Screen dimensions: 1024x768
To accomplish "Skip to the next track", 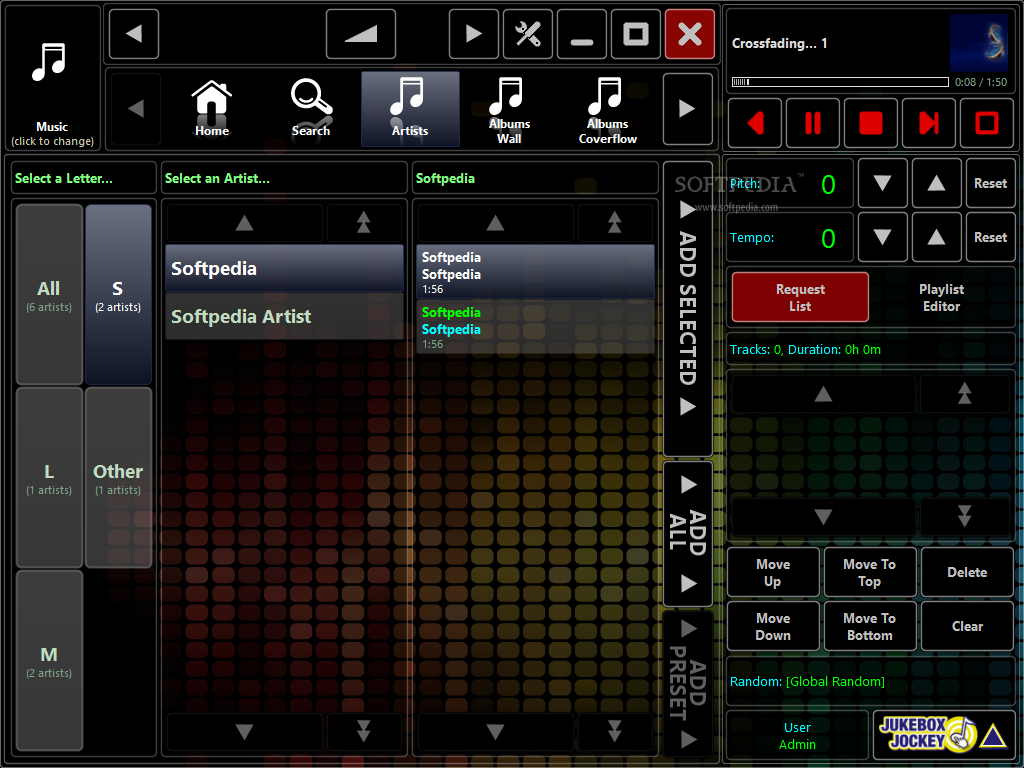I will click(929, 123).
